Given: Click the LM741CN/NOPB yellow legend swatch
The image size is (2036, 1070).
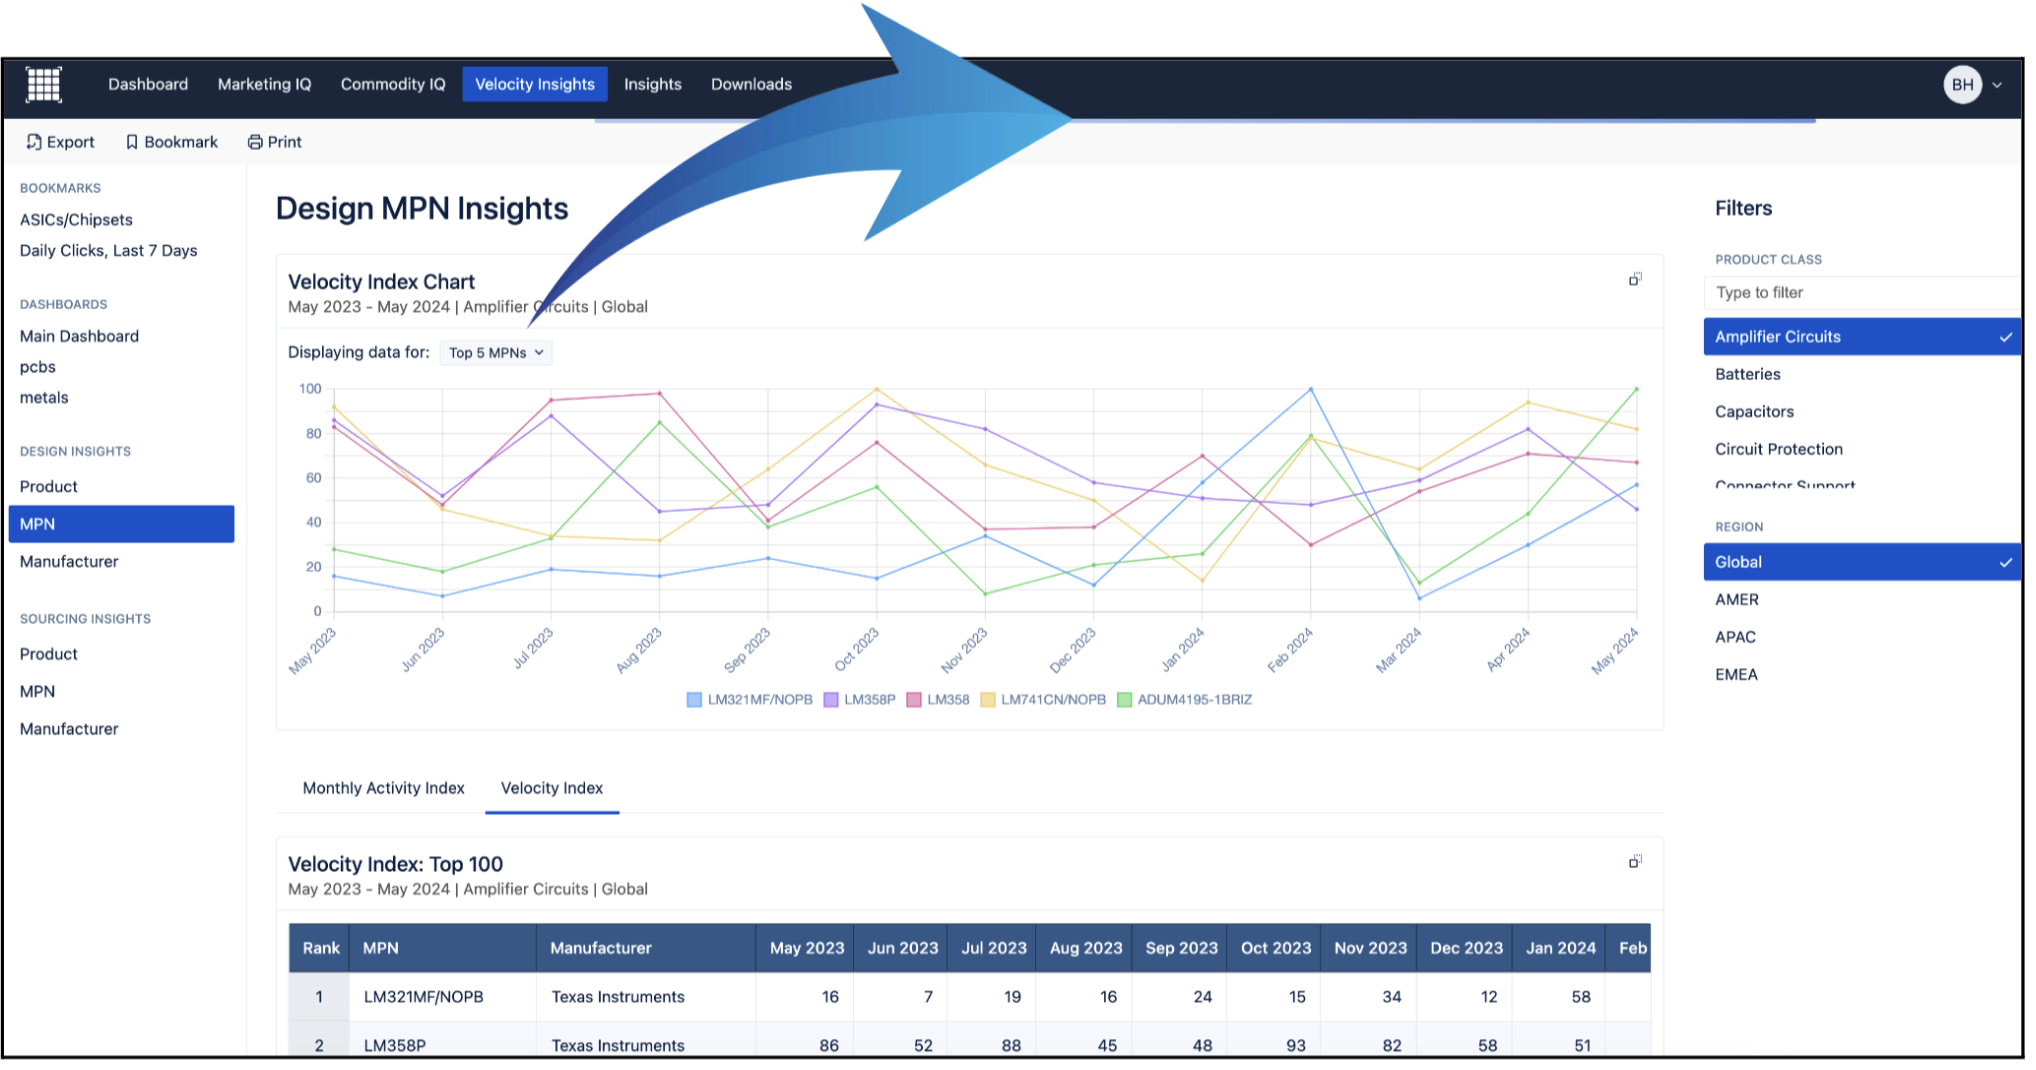Looking at the screenshot, I should pyautogui.click(x=988, y=700).
